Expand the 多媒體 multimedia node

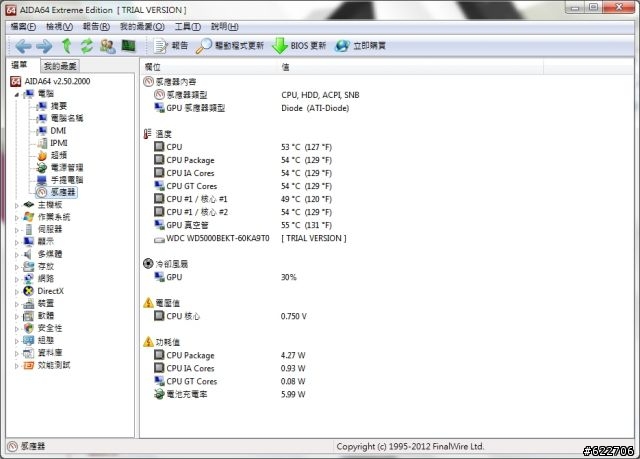pyautogui.click(x=17, y=255)
